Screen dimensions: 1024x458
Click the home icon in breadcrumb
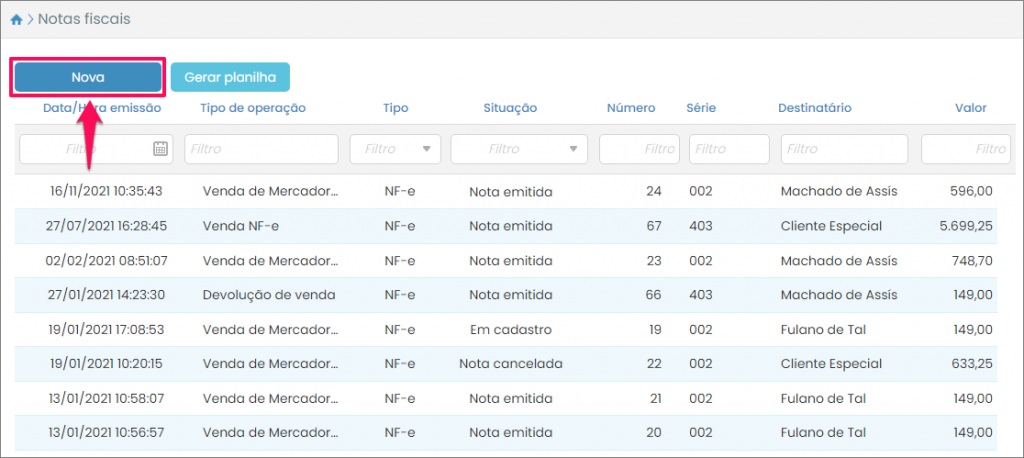[x=16, y=19]
